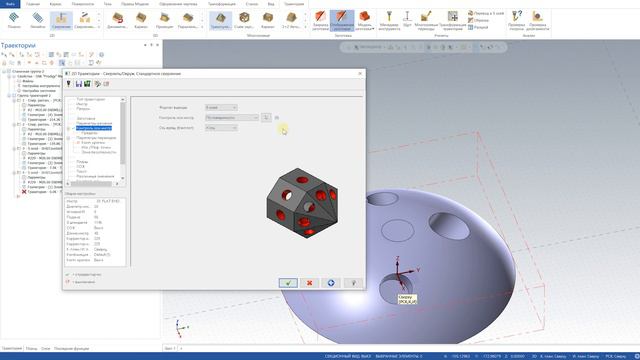Switch to the Home (Главная) ribbon tab
Image resolution: width=640 pixels, height=360 pixels.
pyautogui.click(x=33, y=4)
